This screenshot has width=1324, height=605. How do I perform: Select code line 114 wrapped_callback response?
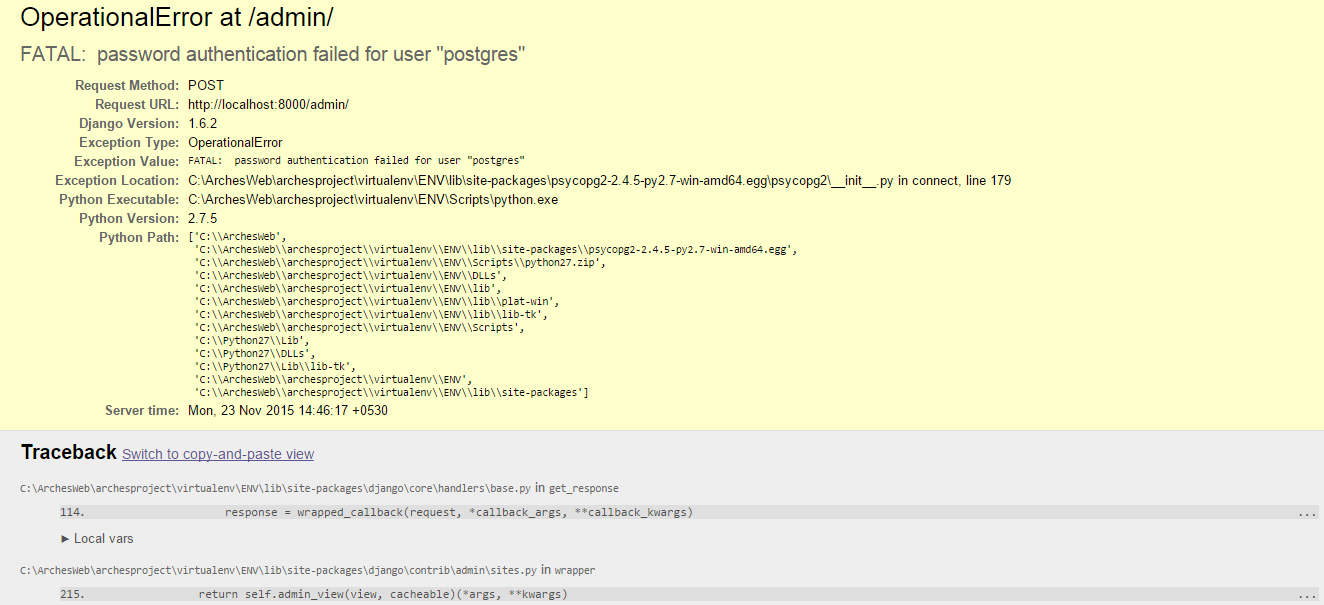[690, 512]
